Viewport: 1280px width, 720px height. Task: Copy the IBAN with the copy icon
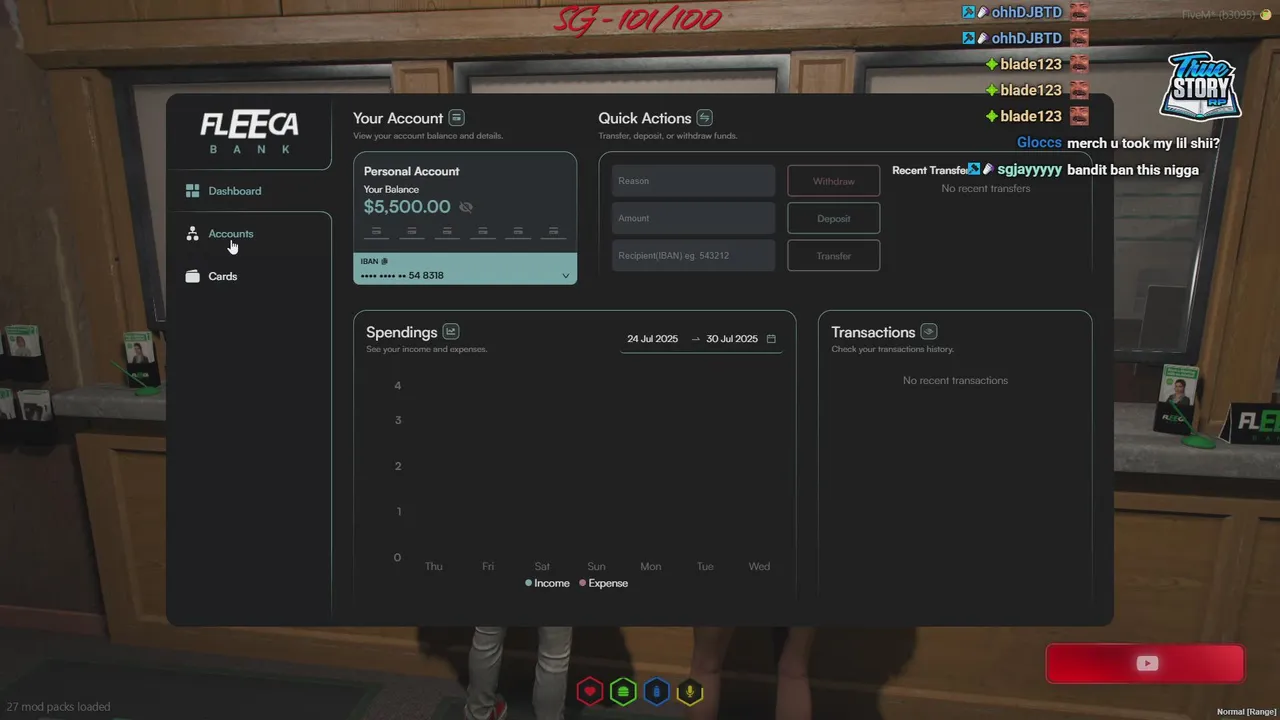coord(384,261)
